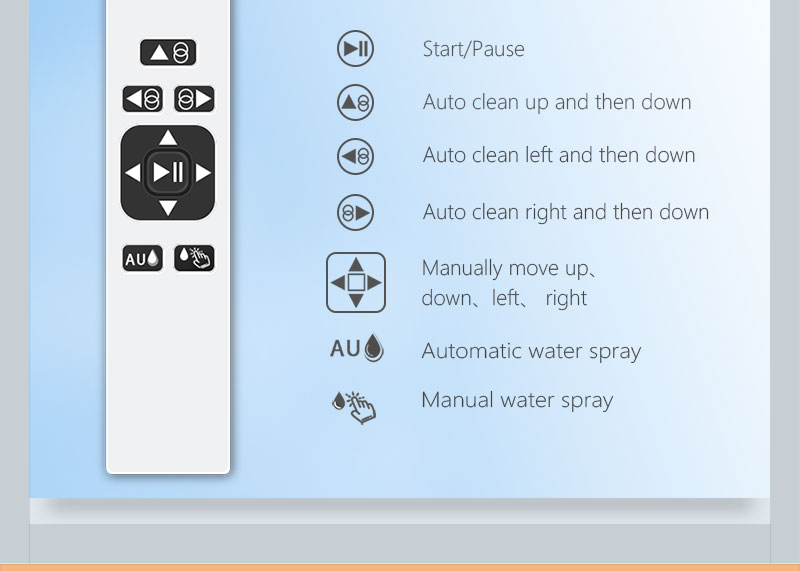Click auto clean up button on remote
Screen dimensions: 800x571
click(168, 52)
